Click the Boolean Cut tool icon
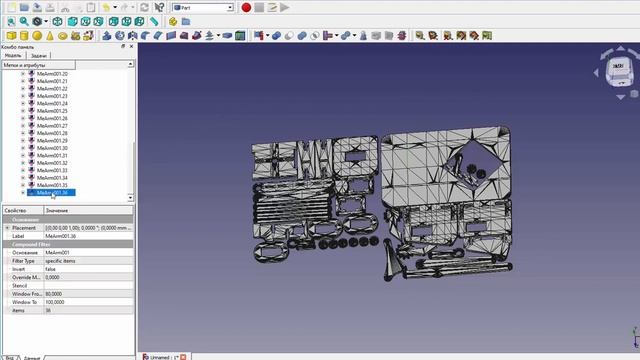Image resolution: width=640 pixels, height=360 pixels. click(289, 36)
